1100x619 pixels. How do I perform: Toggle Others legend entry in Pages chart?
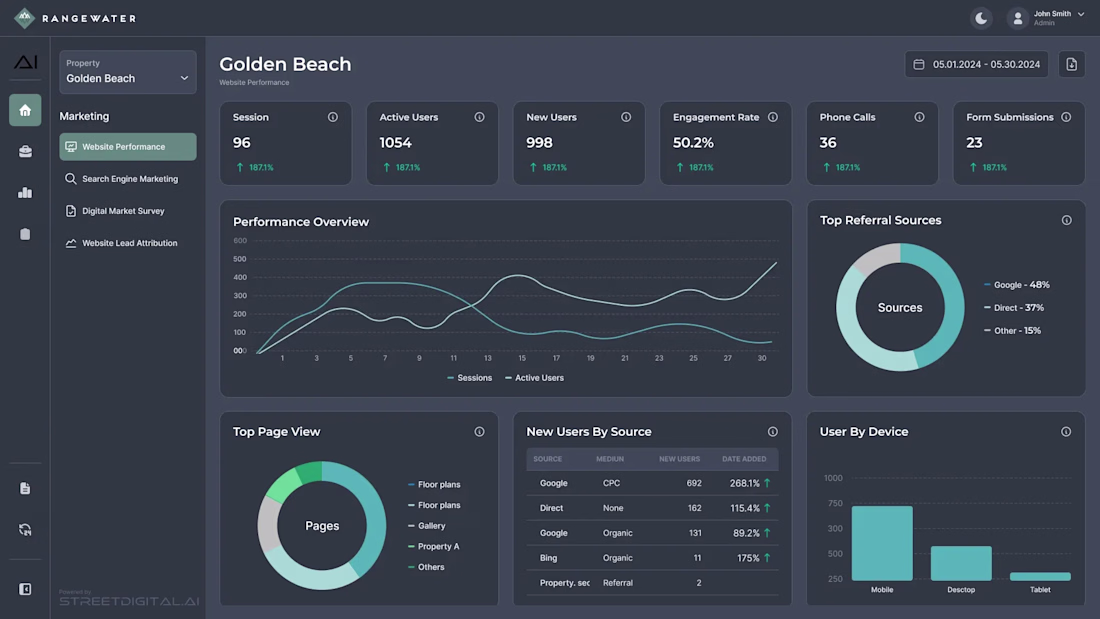coord(426,567)
